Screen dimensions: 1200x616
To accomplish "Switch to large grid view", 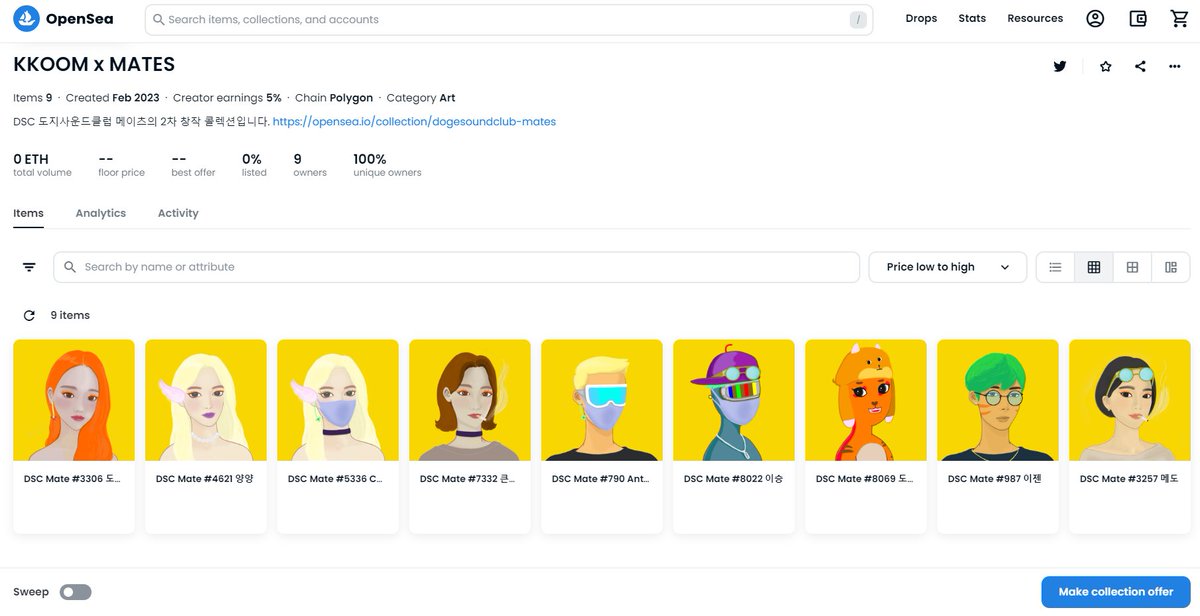I will coord(1132,267).
